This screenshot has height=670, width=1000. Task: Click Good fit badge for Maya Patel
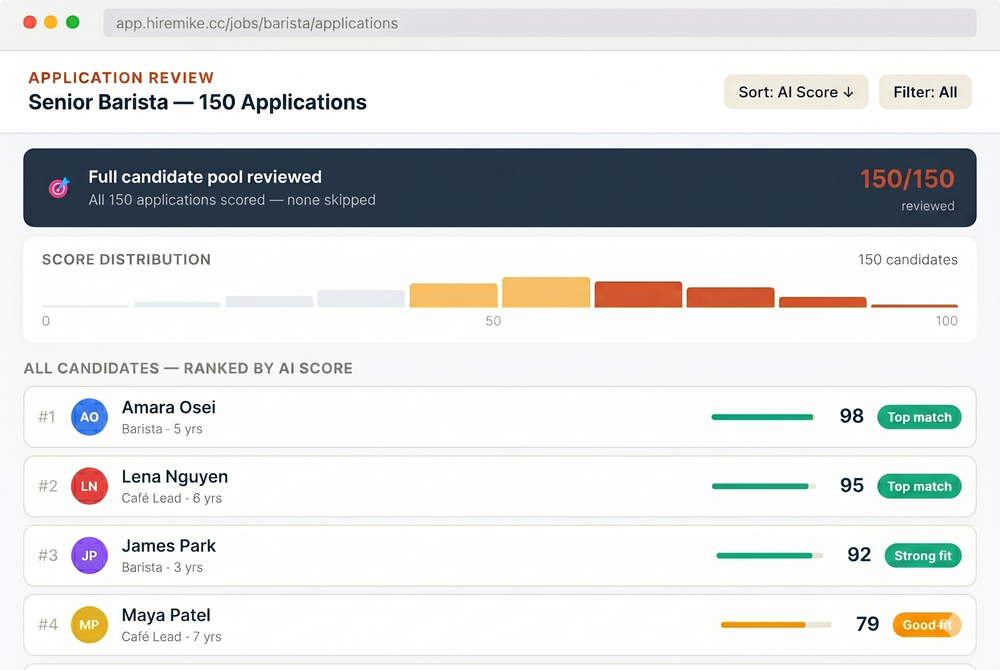(x=927, y=625)
